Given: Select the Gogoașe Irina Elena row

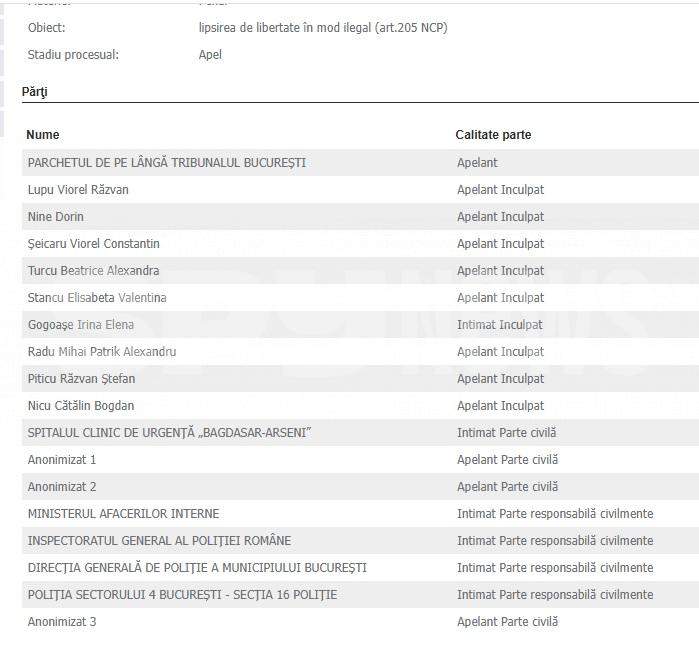Looking at the screenshot, I should point(360,325).
